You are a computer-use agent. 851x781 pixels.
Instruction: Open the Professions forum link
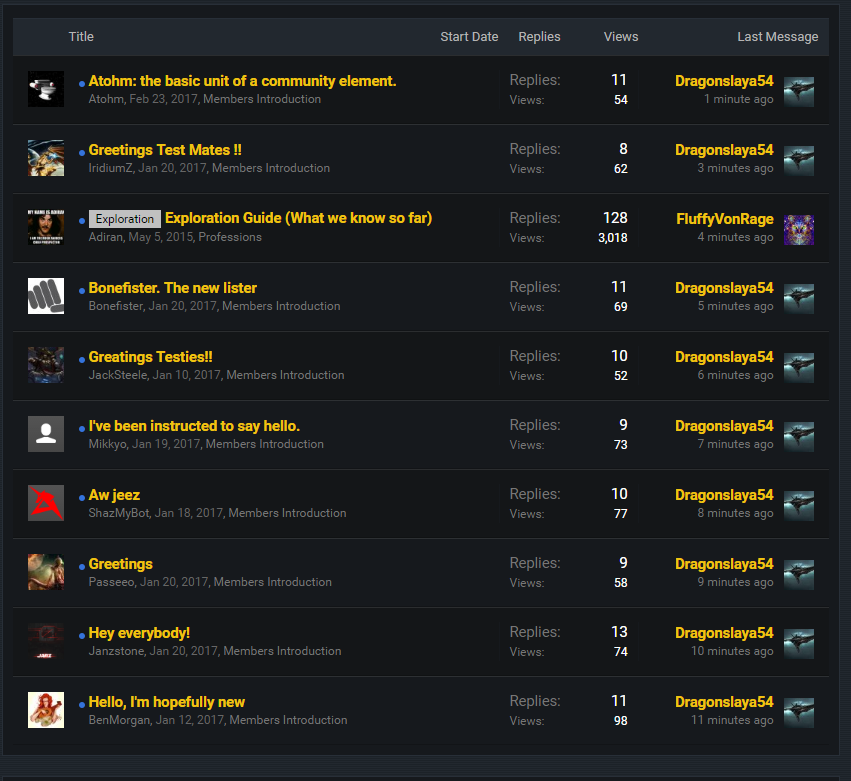tap(230, 237)
